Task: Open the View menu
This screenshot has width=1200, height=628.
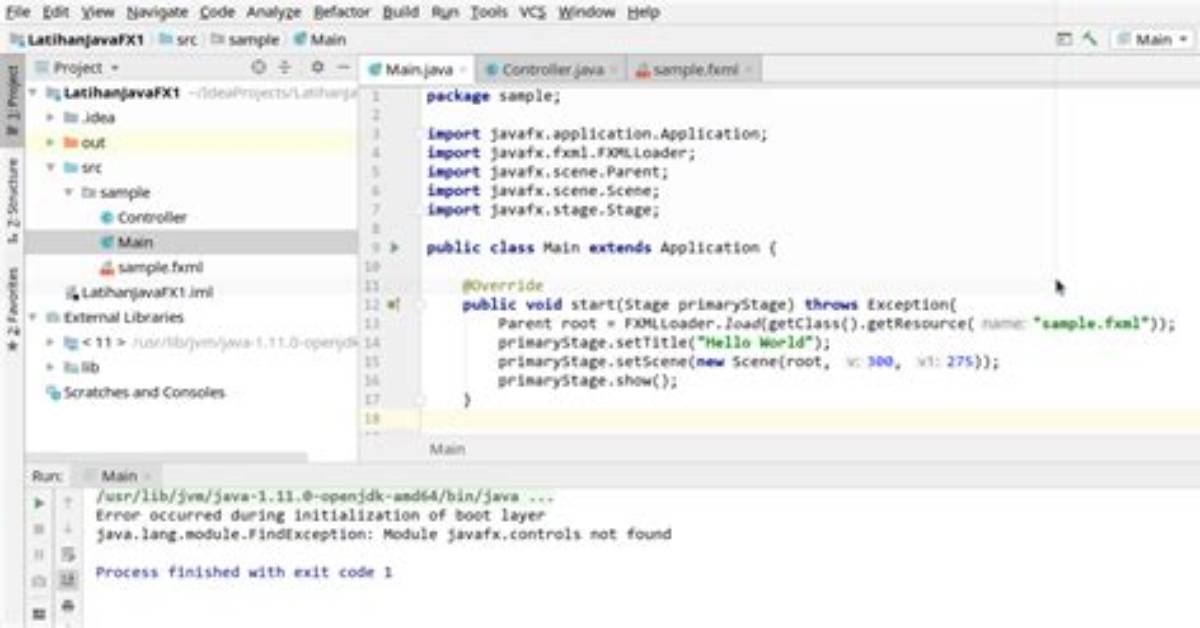Action: [97, 12]
